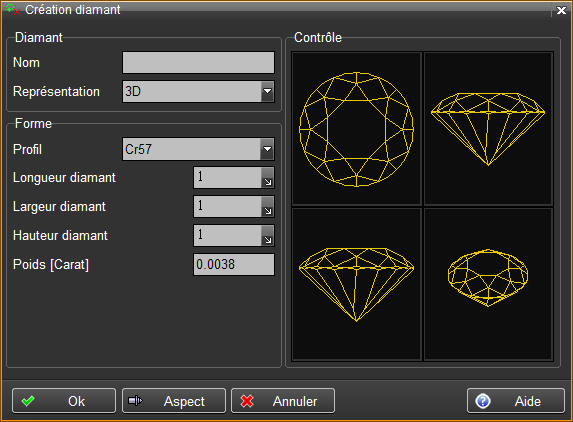This screenshot has height=422, width=573.
Task: Click the Poids [Carat] field showing 0.0038
Action: pos(234,265)
